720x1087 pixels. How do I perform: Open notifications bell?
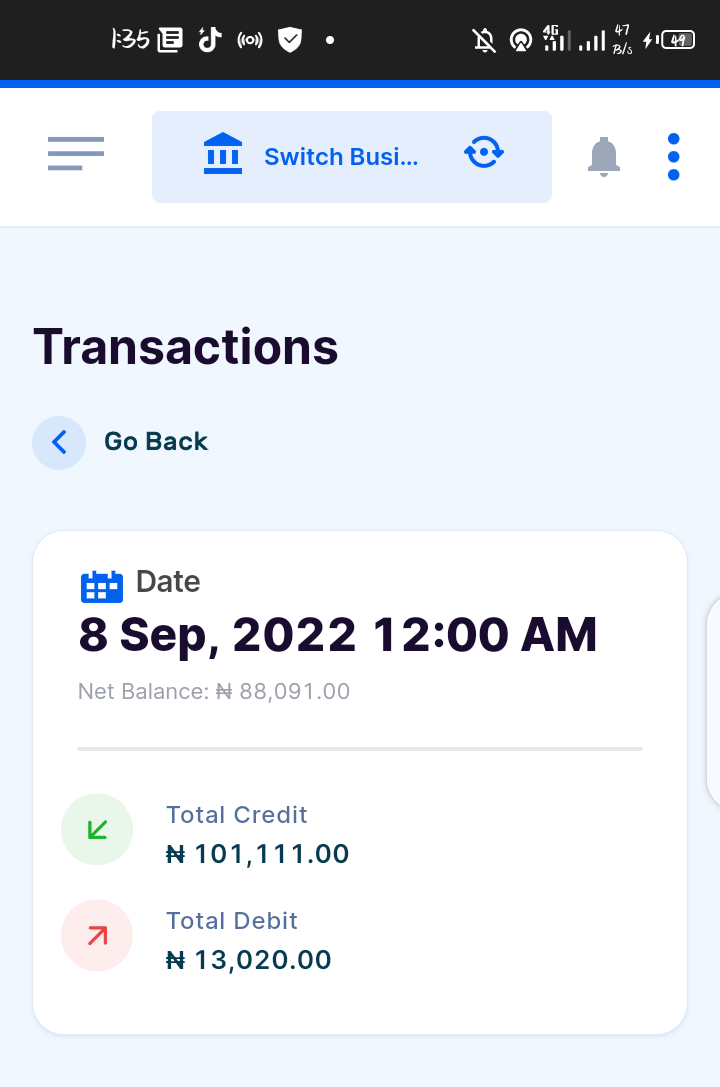[603, 157]
